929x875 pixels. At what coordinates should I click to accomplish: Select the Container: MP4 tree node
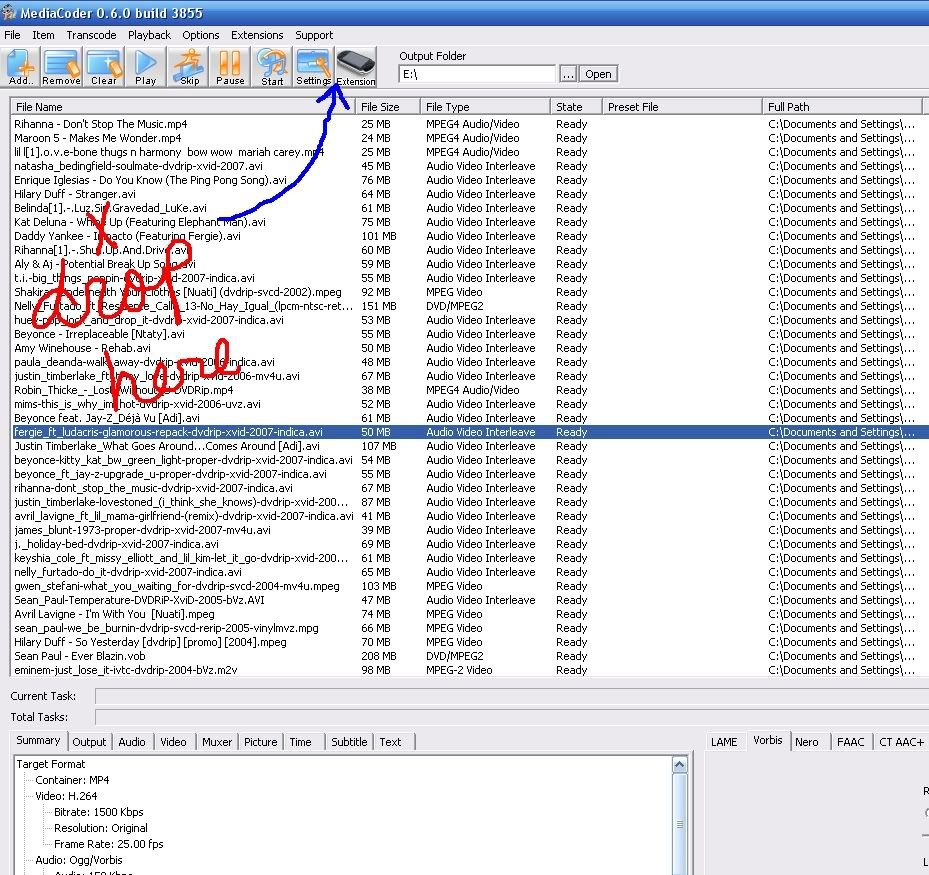(72, 780)
